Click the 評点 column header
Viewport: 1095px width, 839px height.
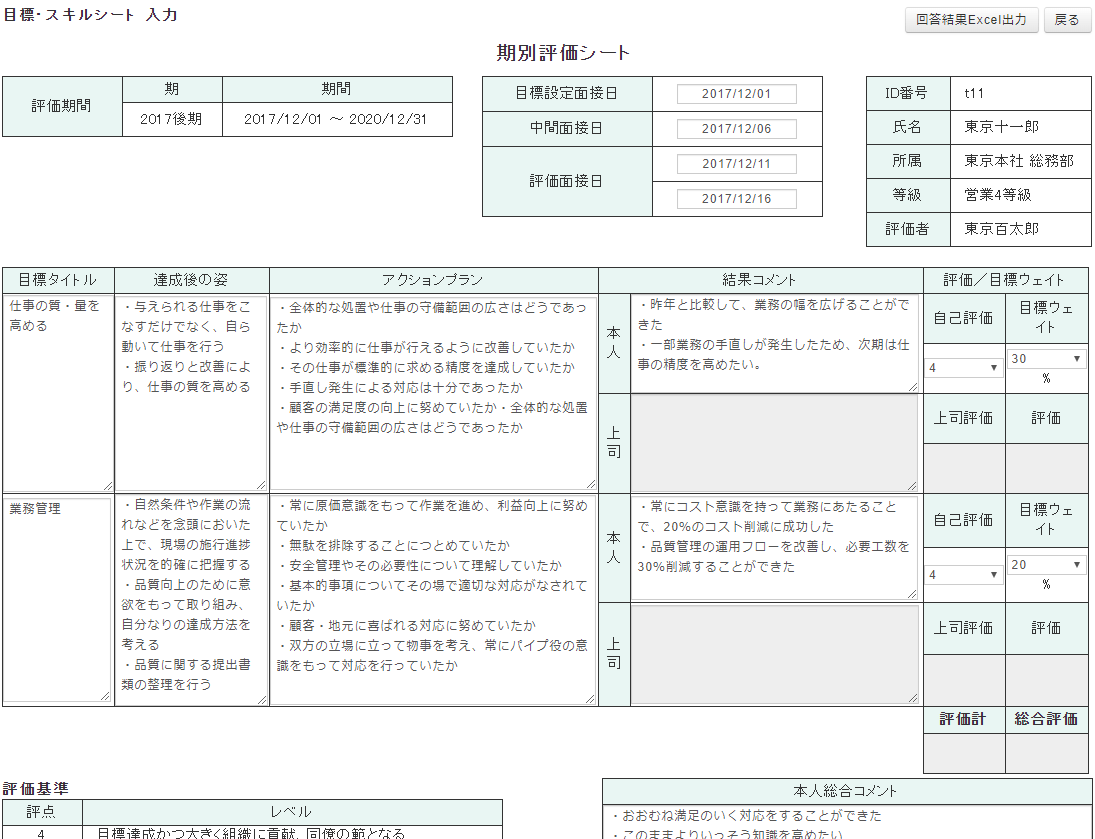(x=42, y=812)
